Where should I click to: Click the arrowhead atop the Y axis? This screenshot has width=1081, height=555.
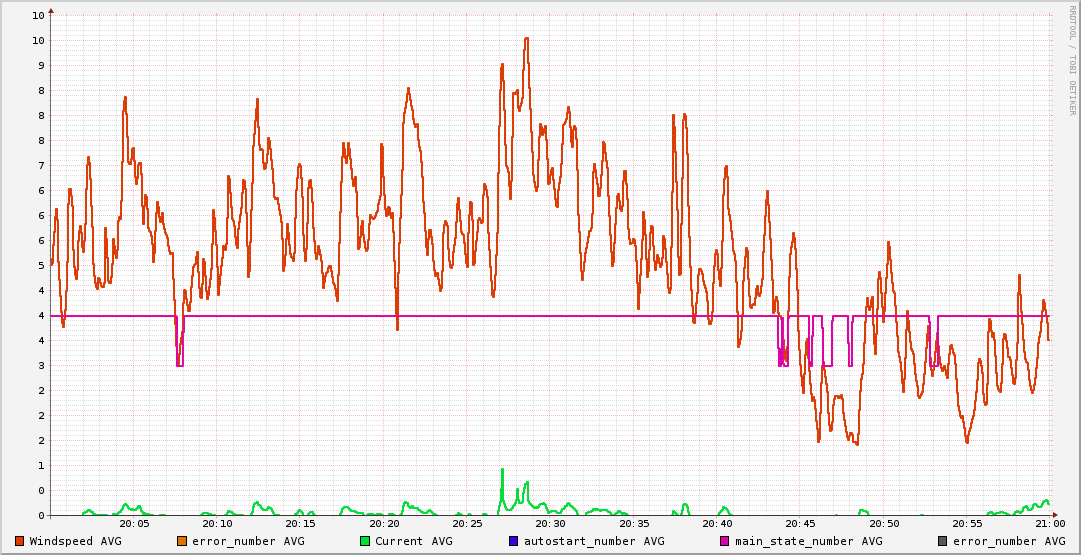51,10
